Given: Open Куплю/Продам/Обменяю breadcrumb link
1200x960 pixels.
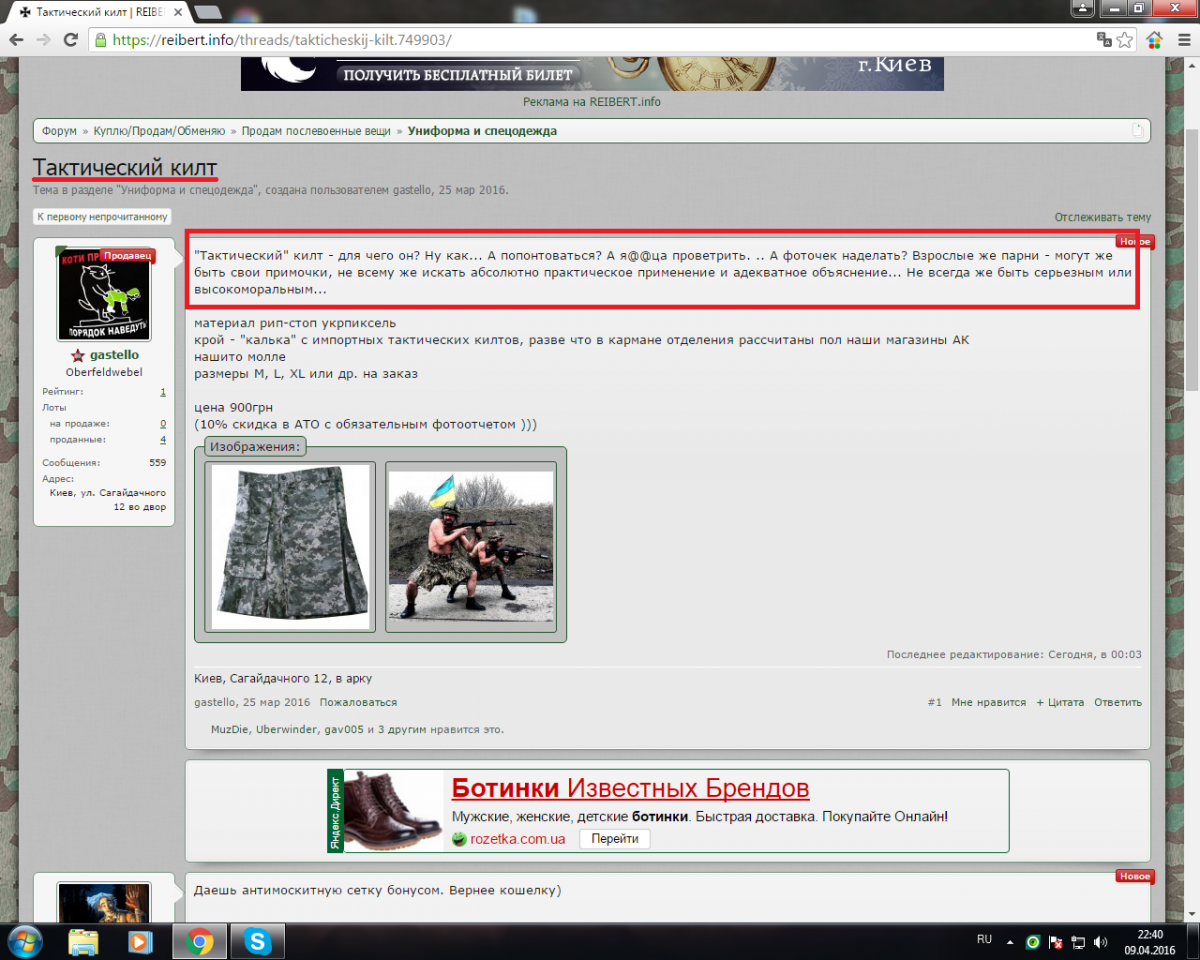Looking at the screenshot, I should coord(159,131).
